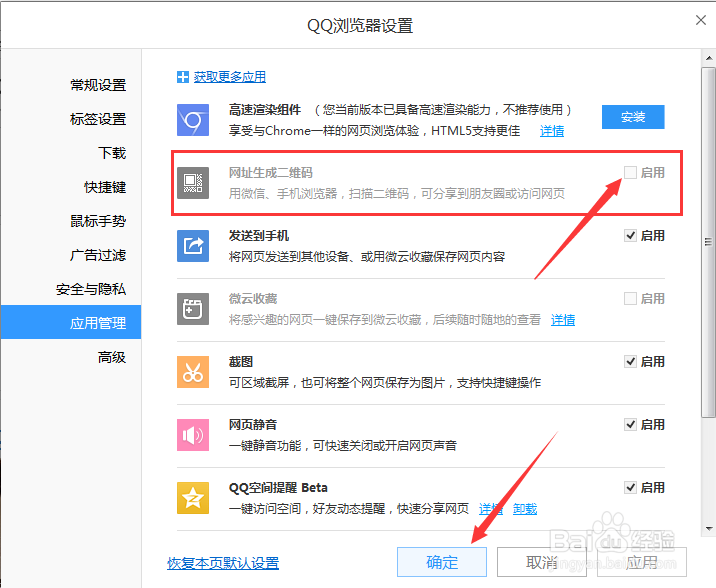Click the 发送到手机 share icon
The height and width of the screenshot is (588, 716).
click(x=193, y=246)
